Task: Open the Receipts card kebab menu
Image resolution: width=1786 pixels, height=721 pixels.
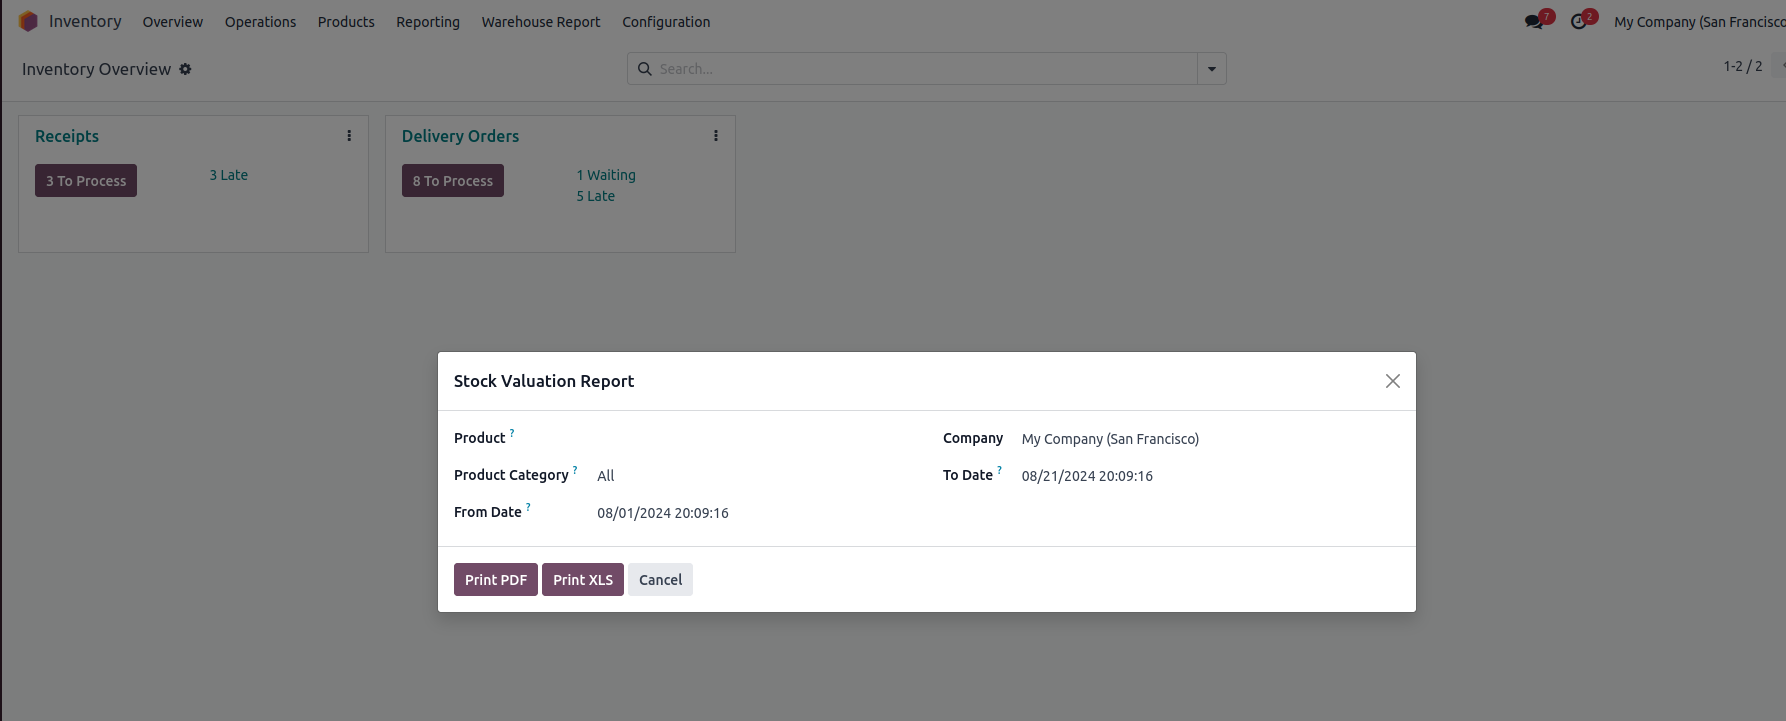Action: (349, 136)
